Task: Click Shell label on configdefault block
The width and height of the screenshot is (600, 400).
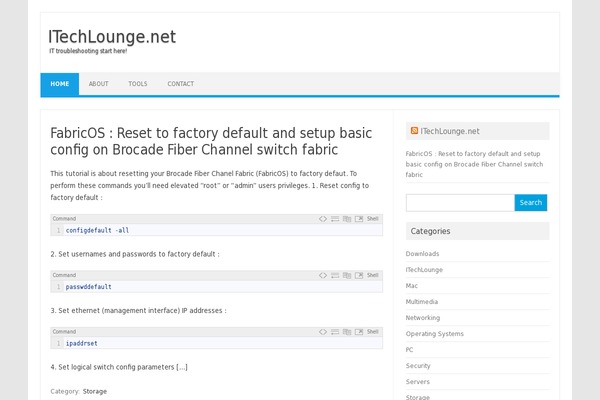Action: 373,219
